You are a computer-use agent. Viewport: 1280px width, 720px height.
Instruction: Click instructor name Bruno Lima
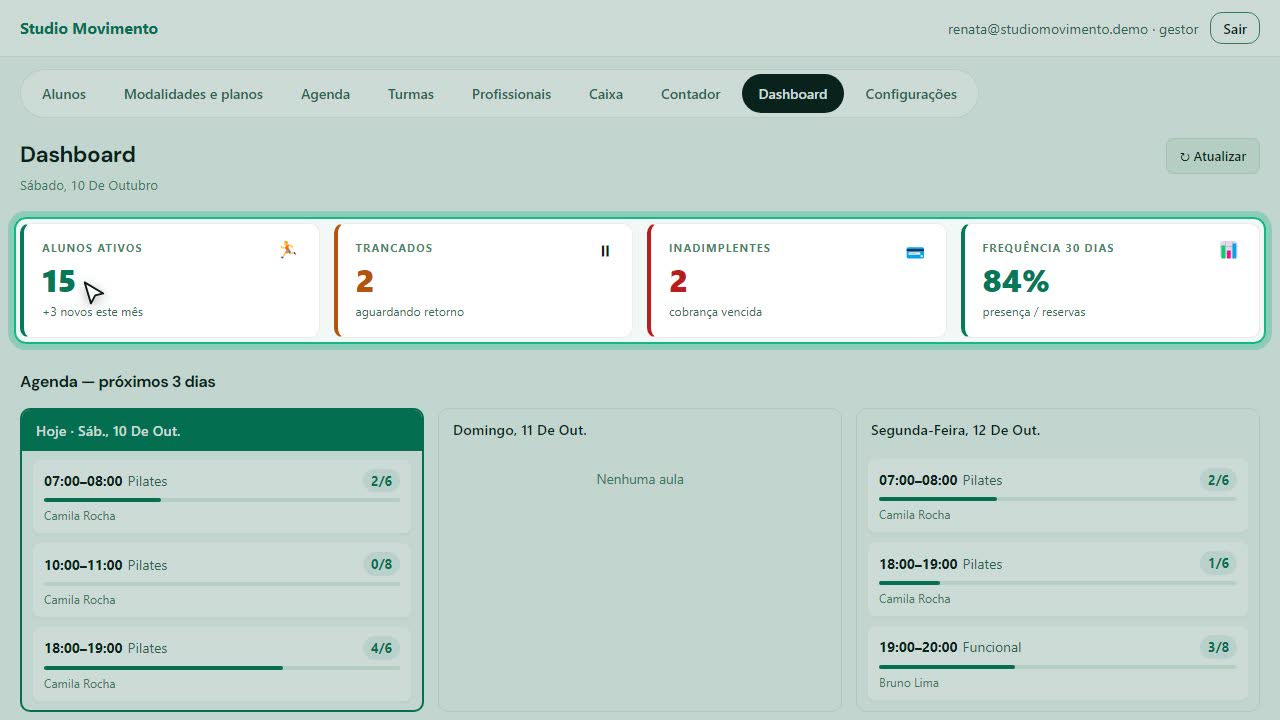(x=909, y=683)
